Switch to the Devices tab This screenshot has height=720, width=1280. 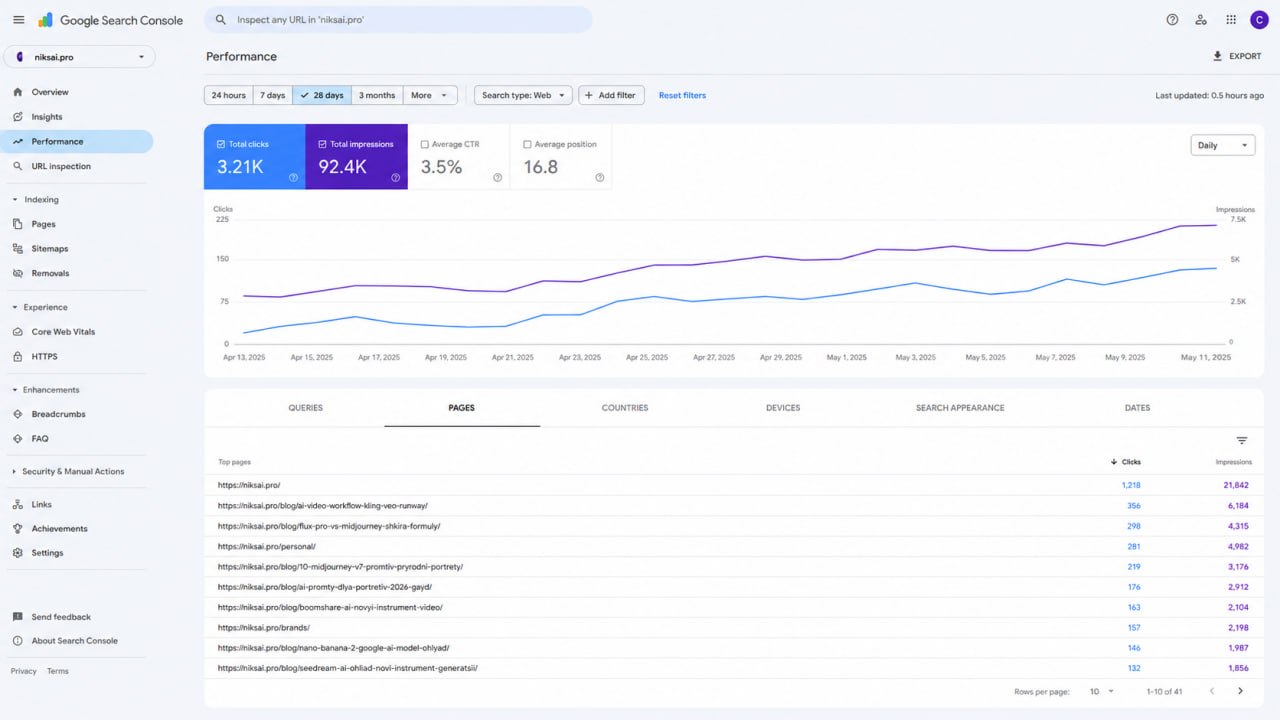[x=783, y=408]
